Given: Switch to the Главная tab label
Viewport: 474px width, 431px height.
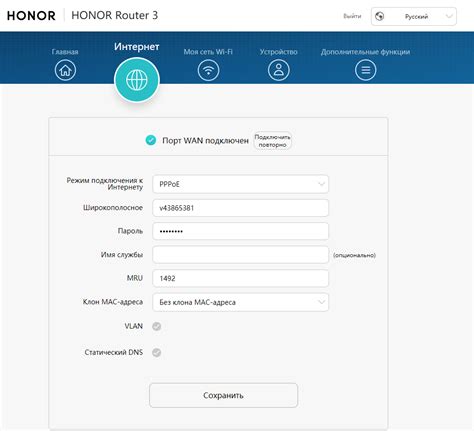Looking at the screenshot, I should (65, 52).
